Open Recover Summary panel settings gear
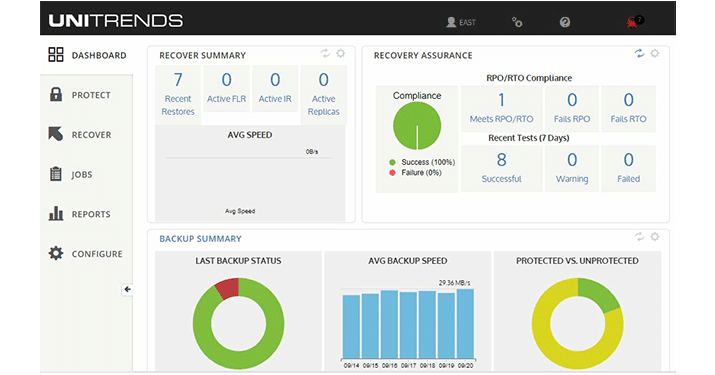 point(341,53)
